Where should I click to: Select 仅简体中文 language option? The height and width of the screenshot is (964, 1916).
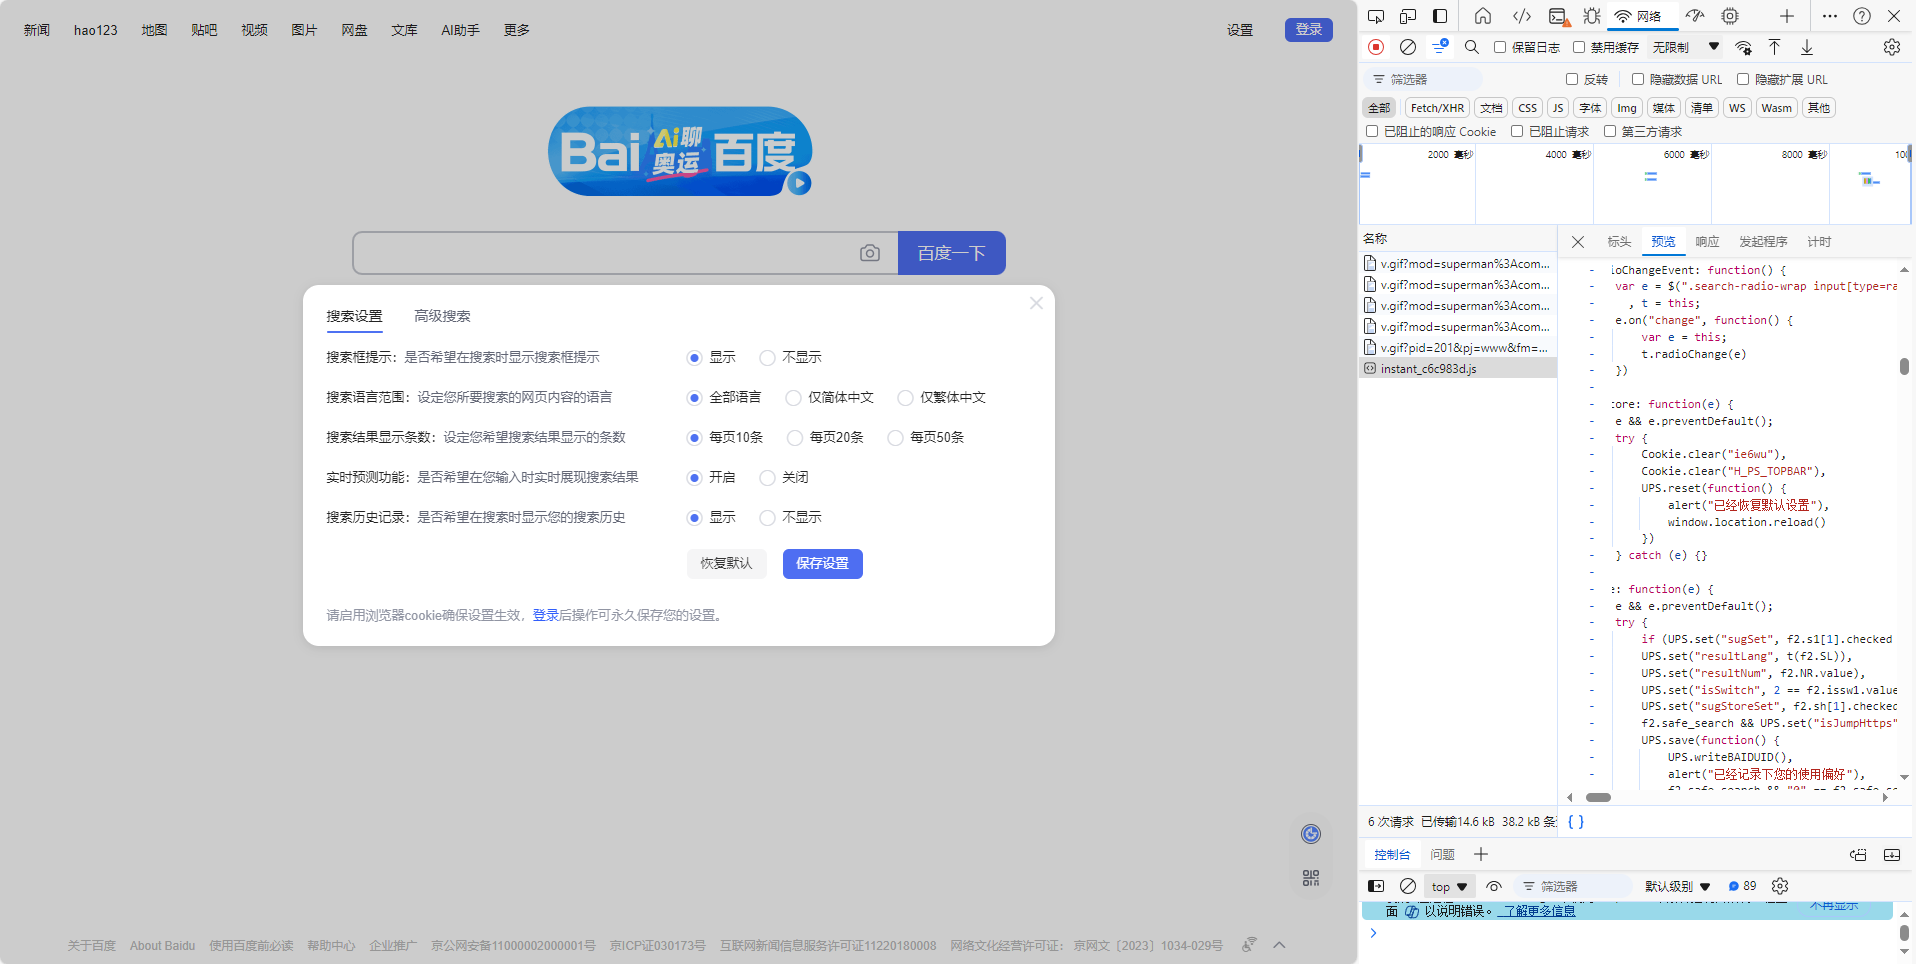click(793, 397)
